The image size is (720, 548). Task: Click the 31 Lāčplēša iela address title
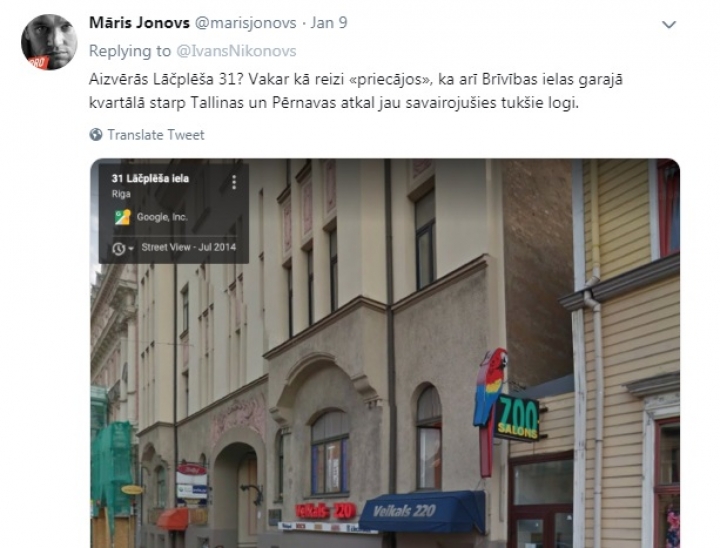pos(150,178)
